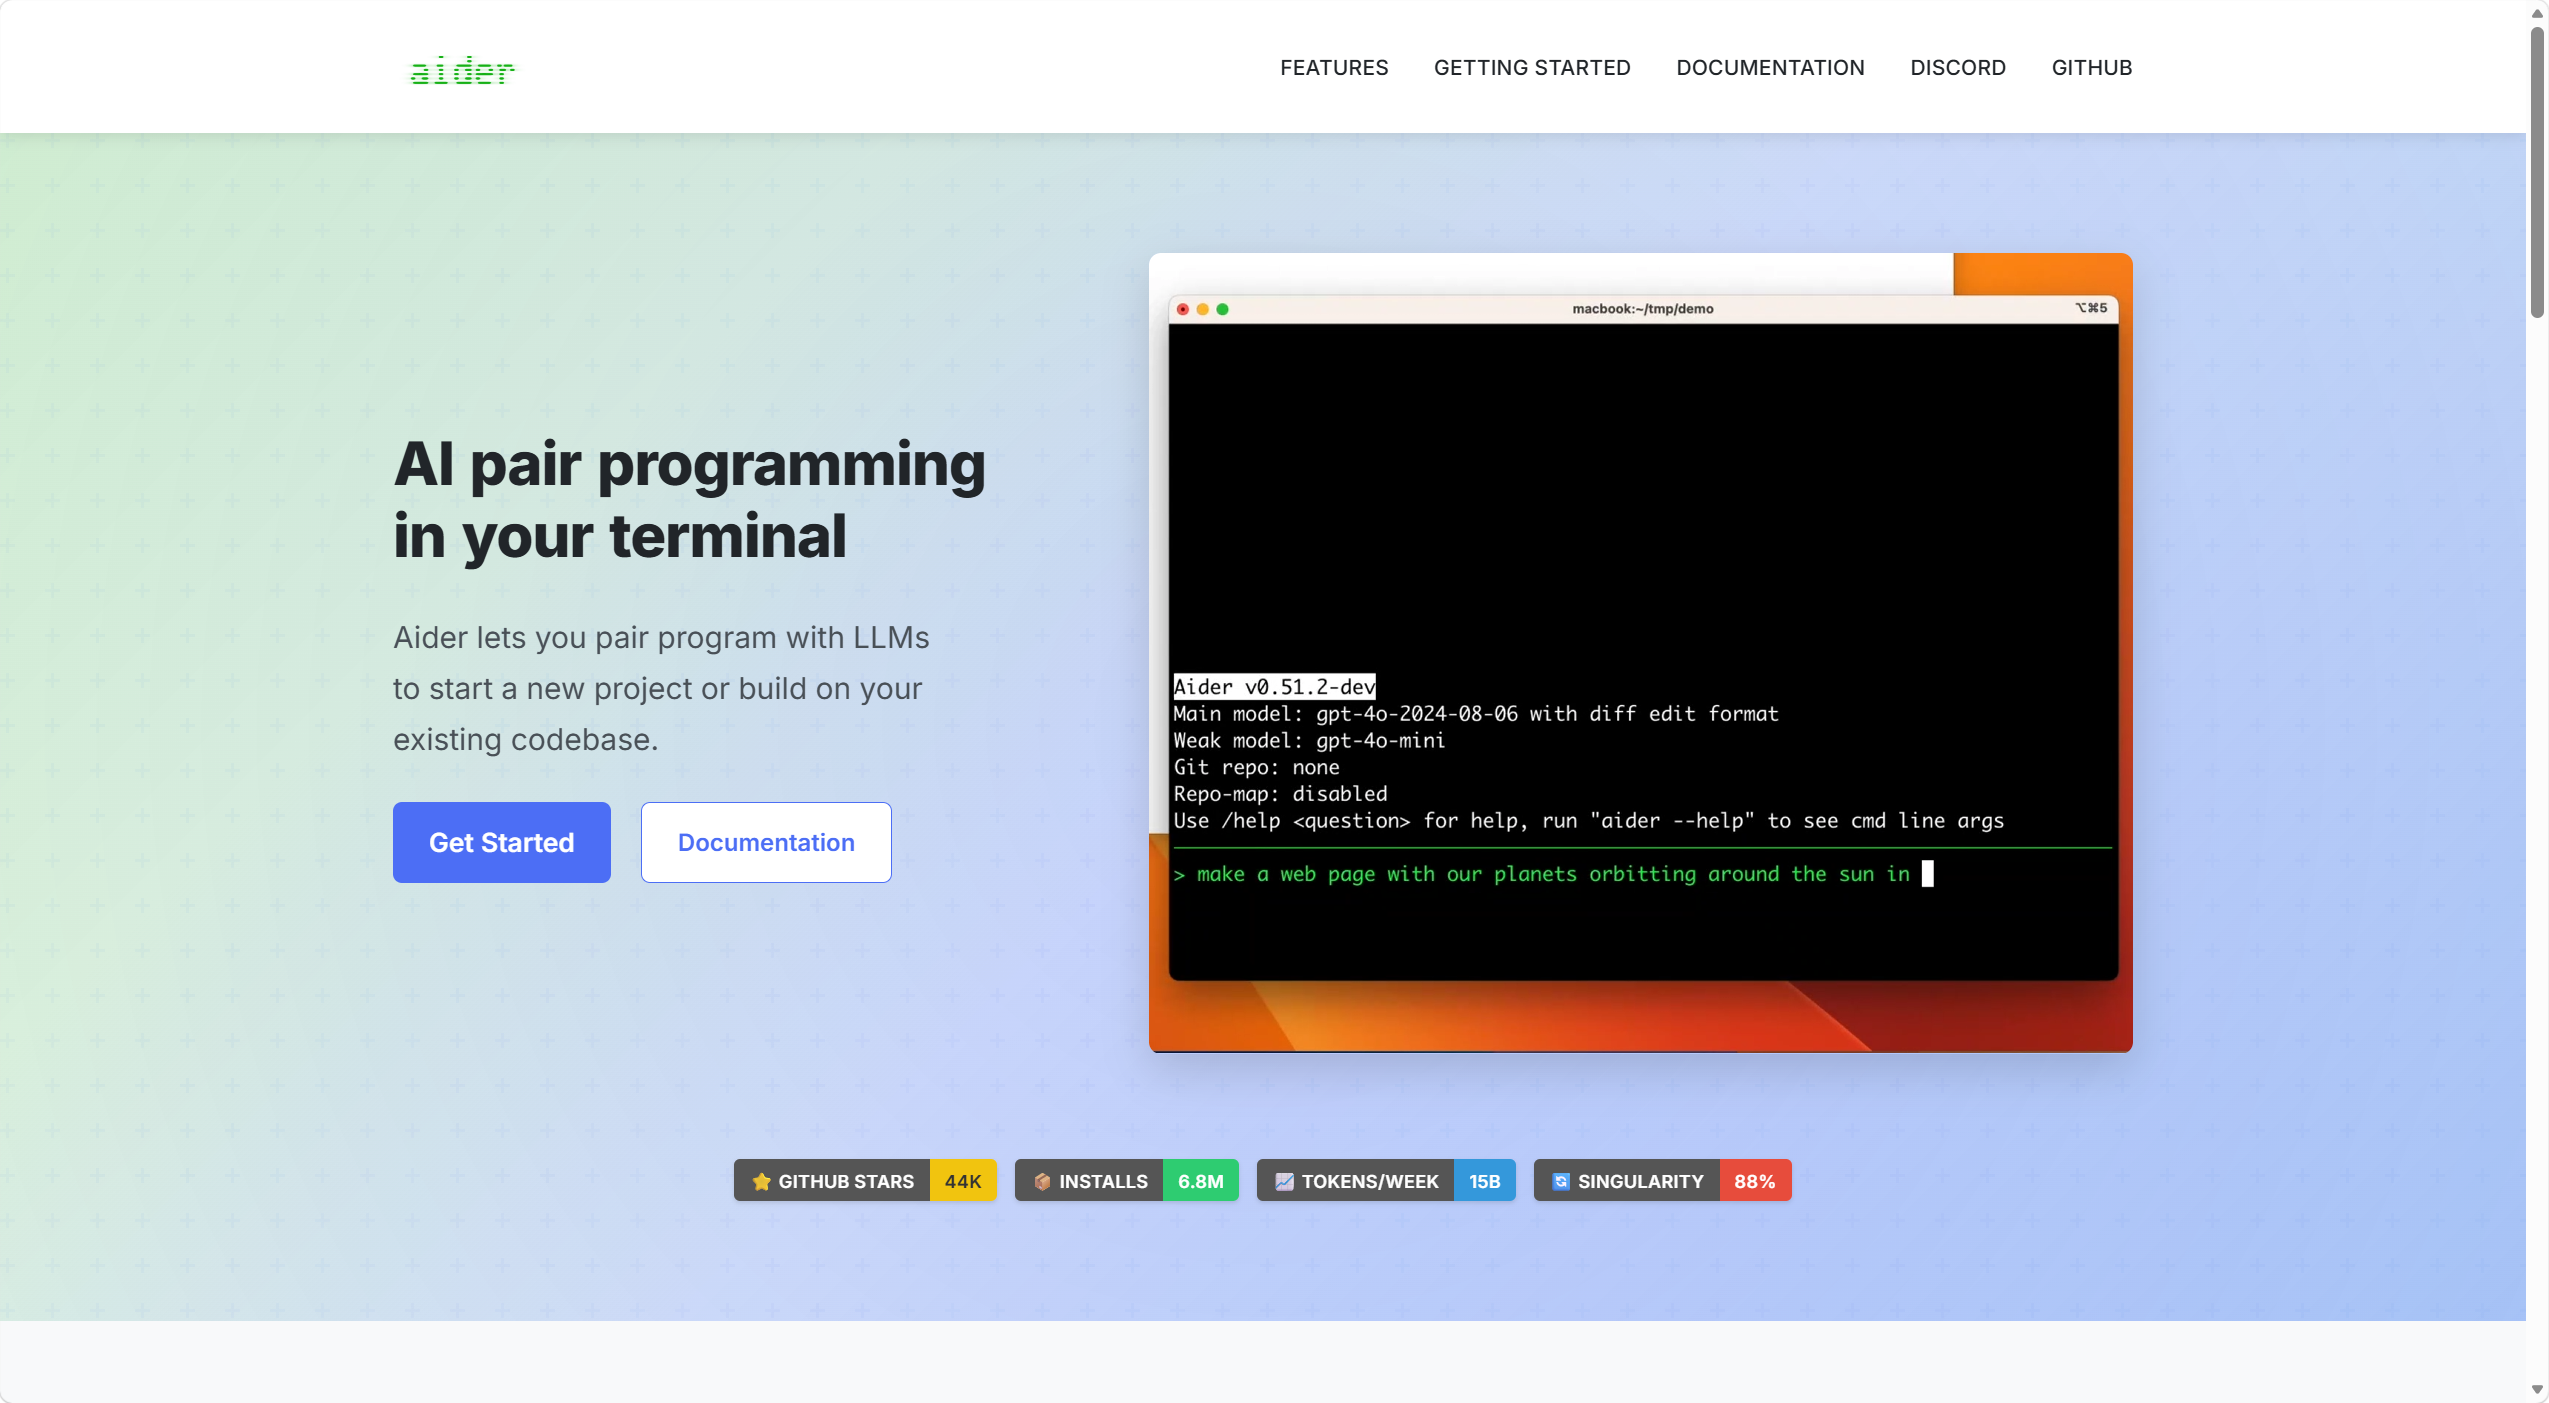The width and height of the screenshot is (2549, 1403).
Task: Click the 'Git repo: none' line
Action: point(1256,768)
